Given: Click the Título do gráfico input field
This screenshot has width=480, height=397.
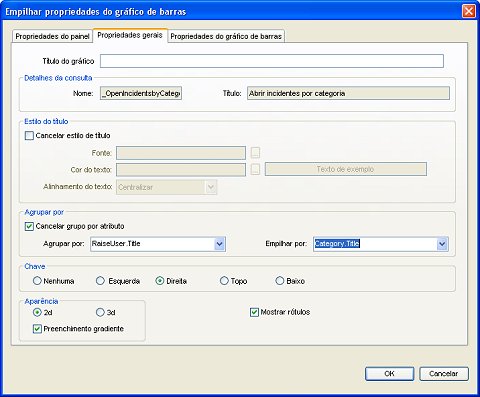Looking at the screenshot, I should pyautogui.click(x=272, y=61).
